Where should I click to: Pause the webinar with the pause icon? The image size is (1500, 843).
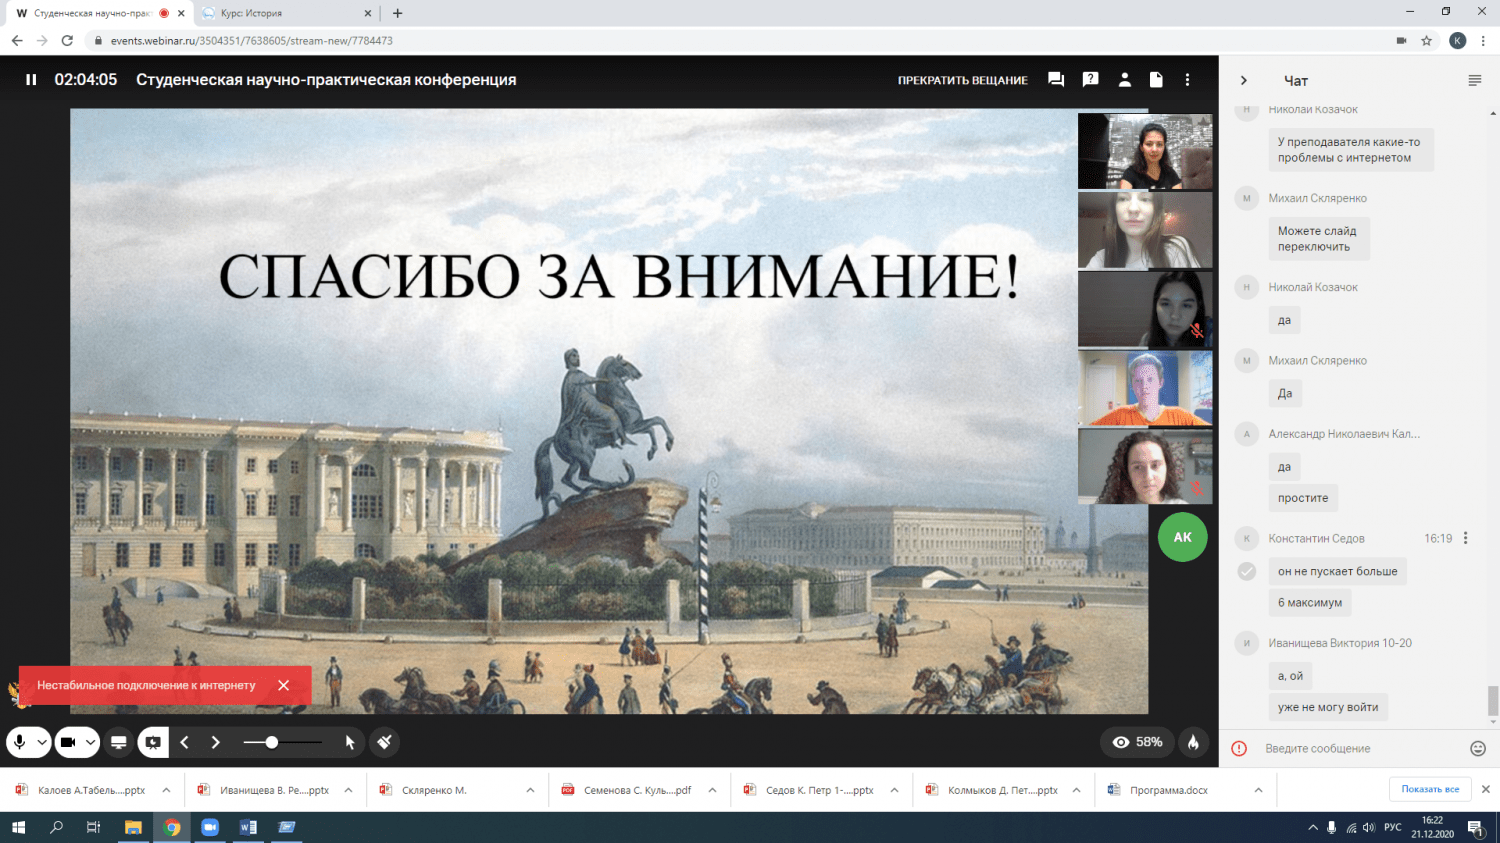click(x=31, y=80)
